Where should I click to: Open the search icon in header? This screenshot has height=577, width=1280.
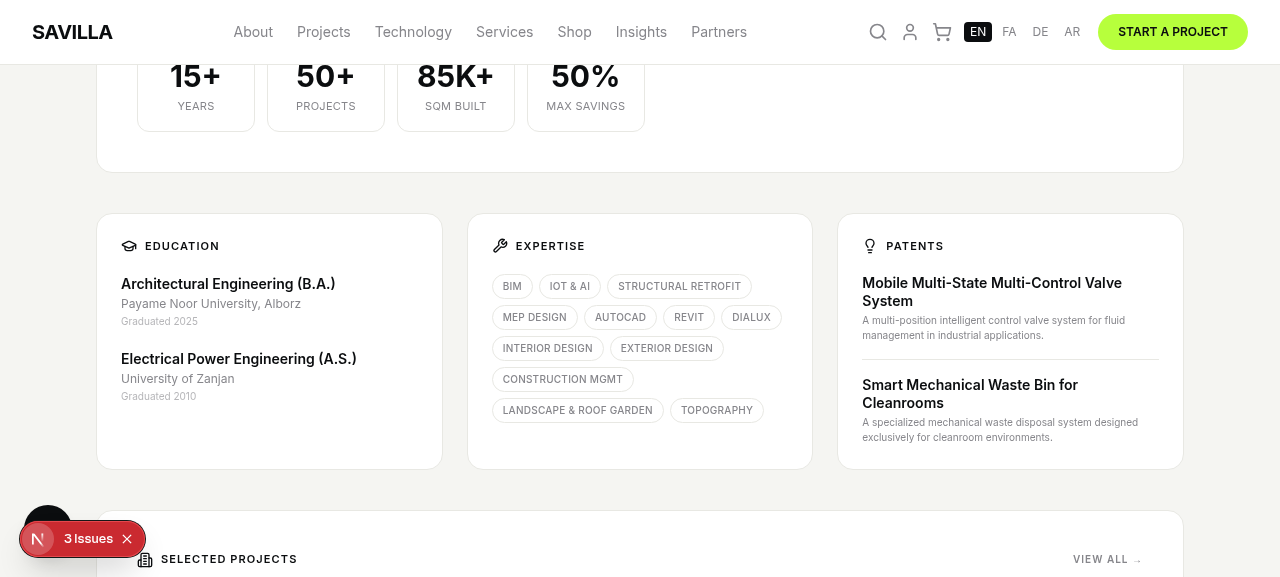tap(878, 32)
